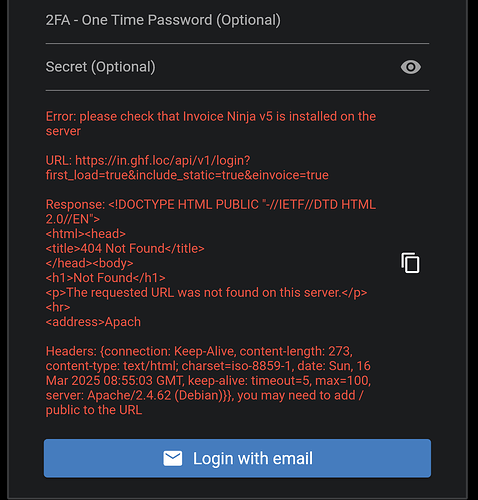The image size is (478, 500).
Task: Click the 'Headers: {connection: Keep-Alive' line
Action: click(199, 351)
